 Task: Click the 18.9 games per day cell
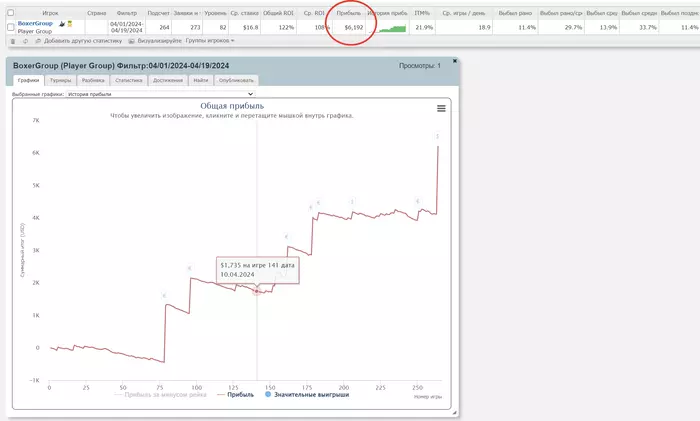[x=464, y=27]
